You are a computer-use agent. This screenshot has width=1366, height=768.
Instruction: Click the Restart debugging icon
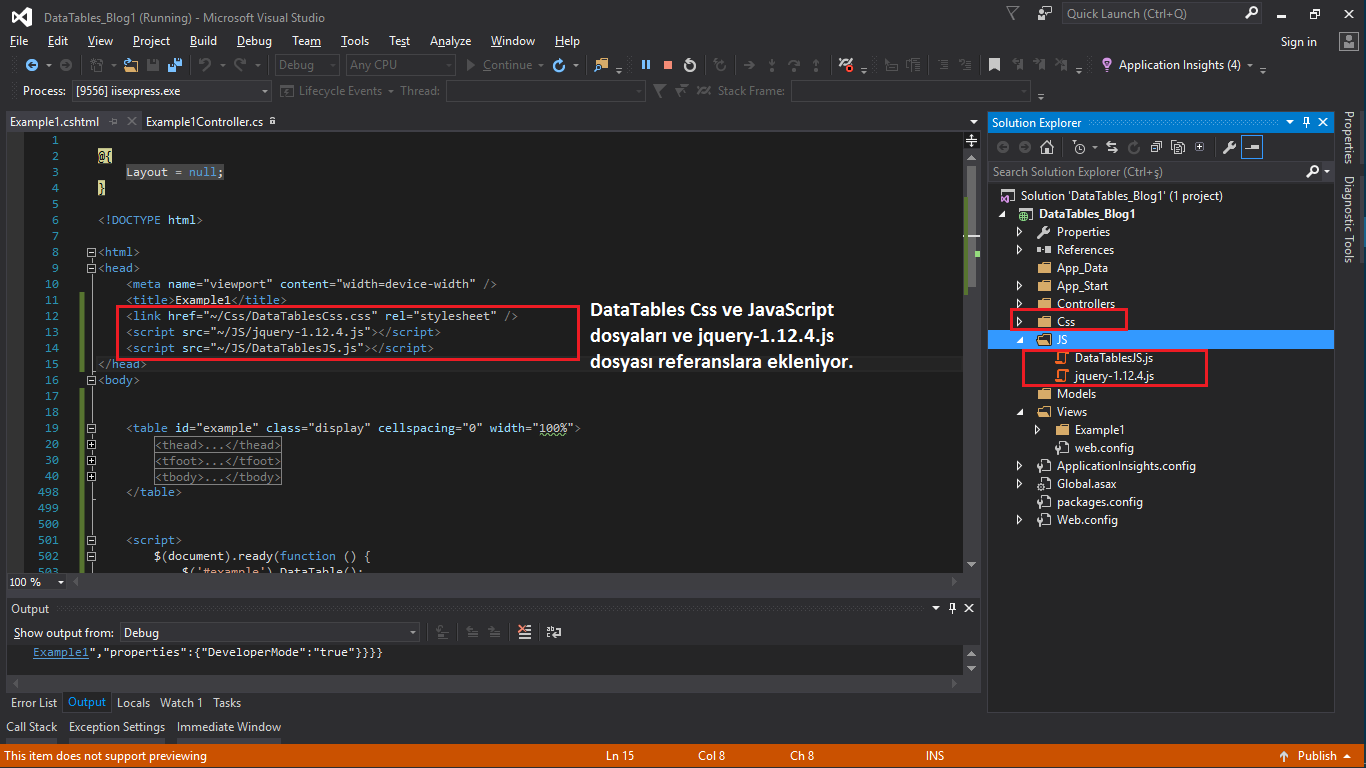click(x=689, y=65)
